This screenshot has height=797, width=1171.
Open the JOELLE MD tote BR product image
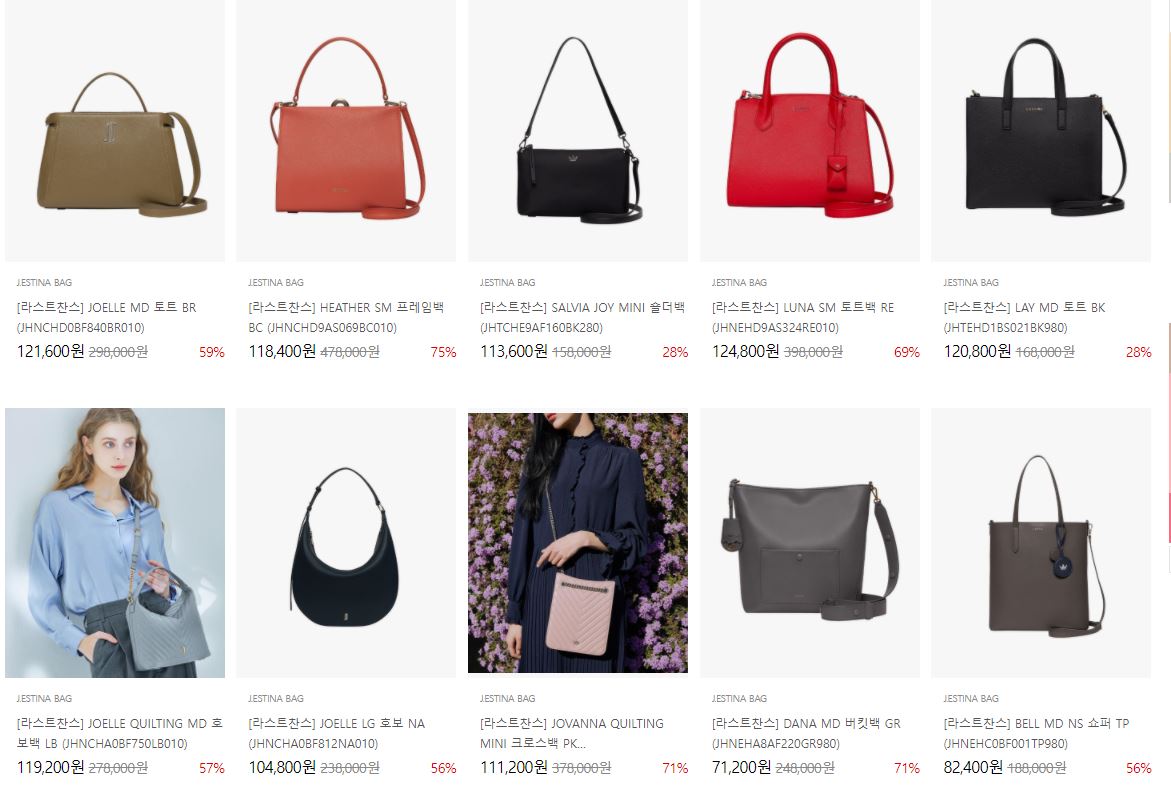tap(115, 131)
